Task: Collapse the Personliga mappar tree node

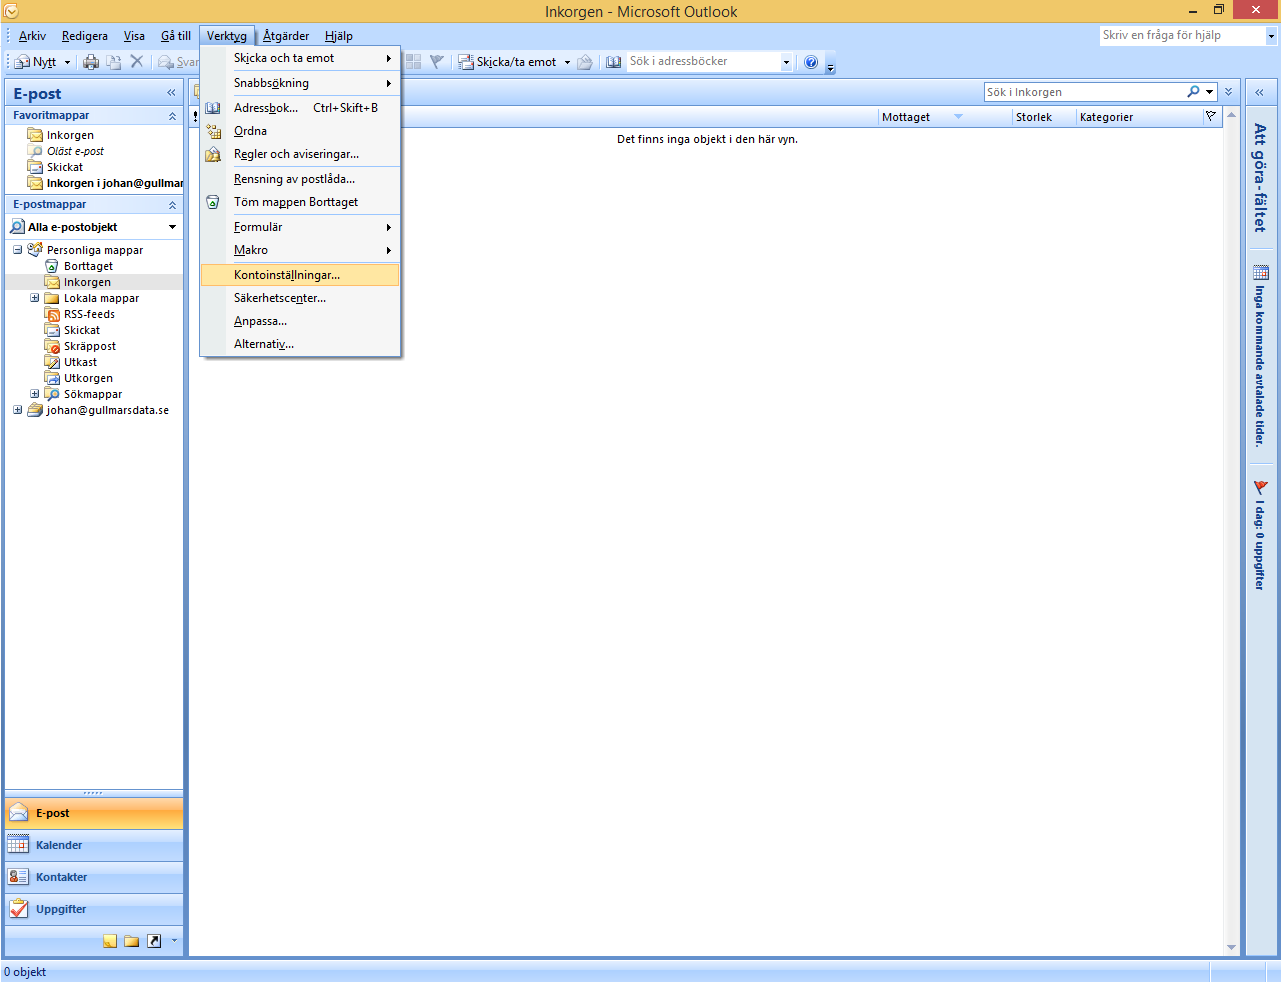Action: point(17,250)
